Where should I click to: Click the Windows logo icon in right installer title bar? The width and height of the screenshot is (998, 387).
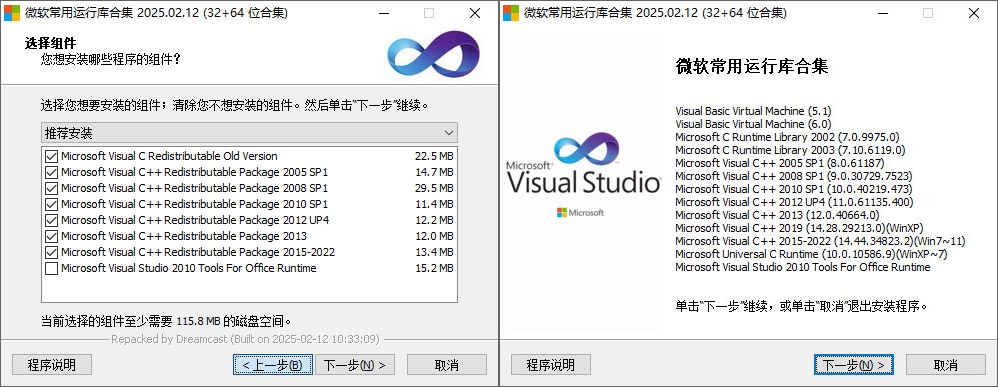[x=511, y=13]
